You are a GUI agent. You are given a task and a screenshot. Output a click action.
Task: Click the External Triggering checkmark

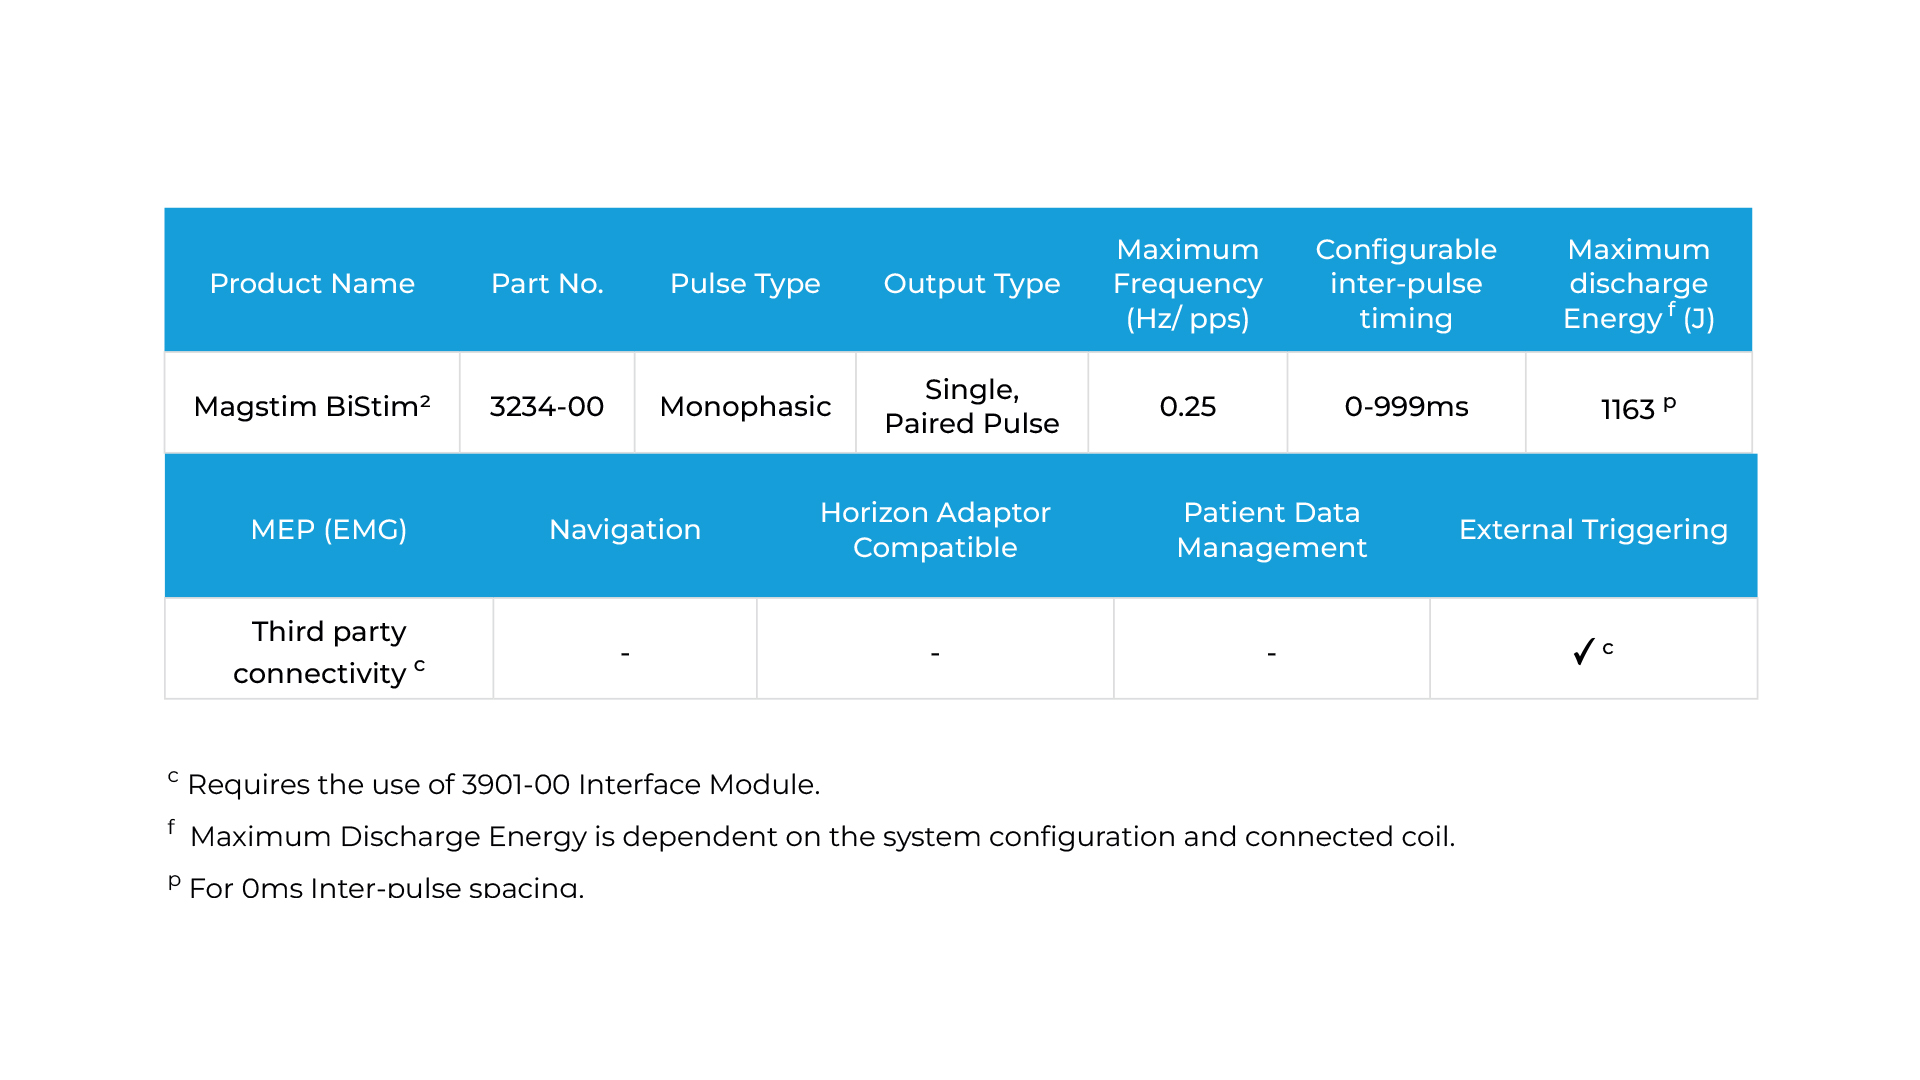point(1584,652)
